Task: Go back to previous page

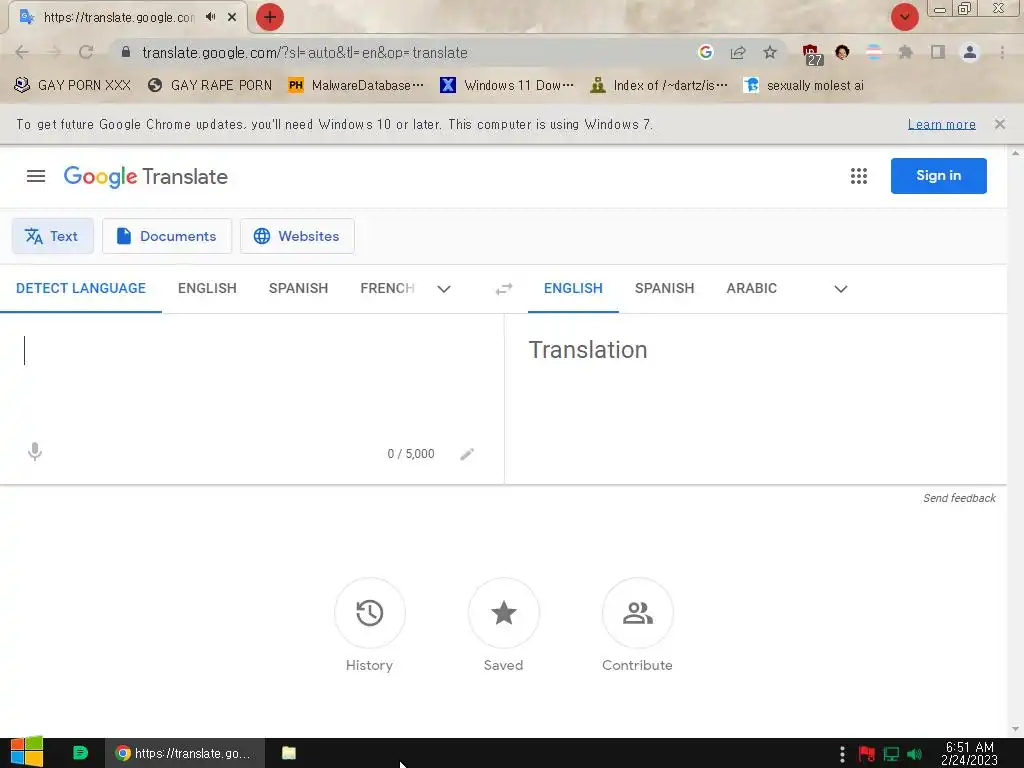Action: 22,52
